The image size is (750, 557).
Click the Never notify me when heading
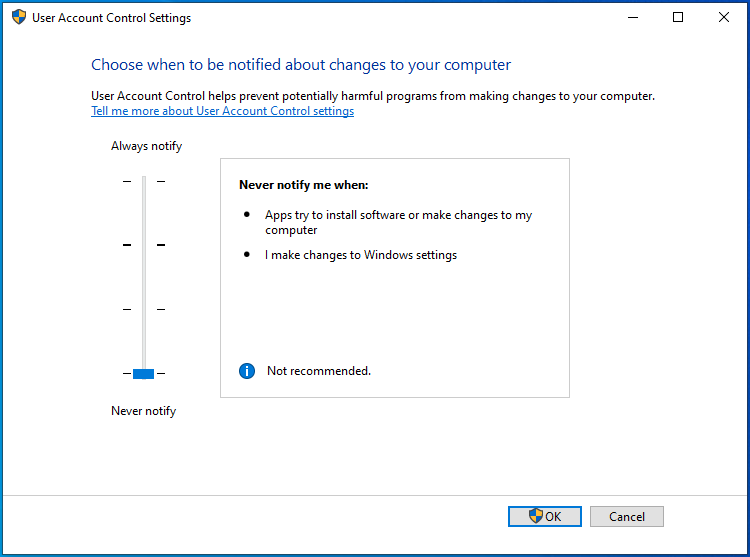click(x=304, y=185)
